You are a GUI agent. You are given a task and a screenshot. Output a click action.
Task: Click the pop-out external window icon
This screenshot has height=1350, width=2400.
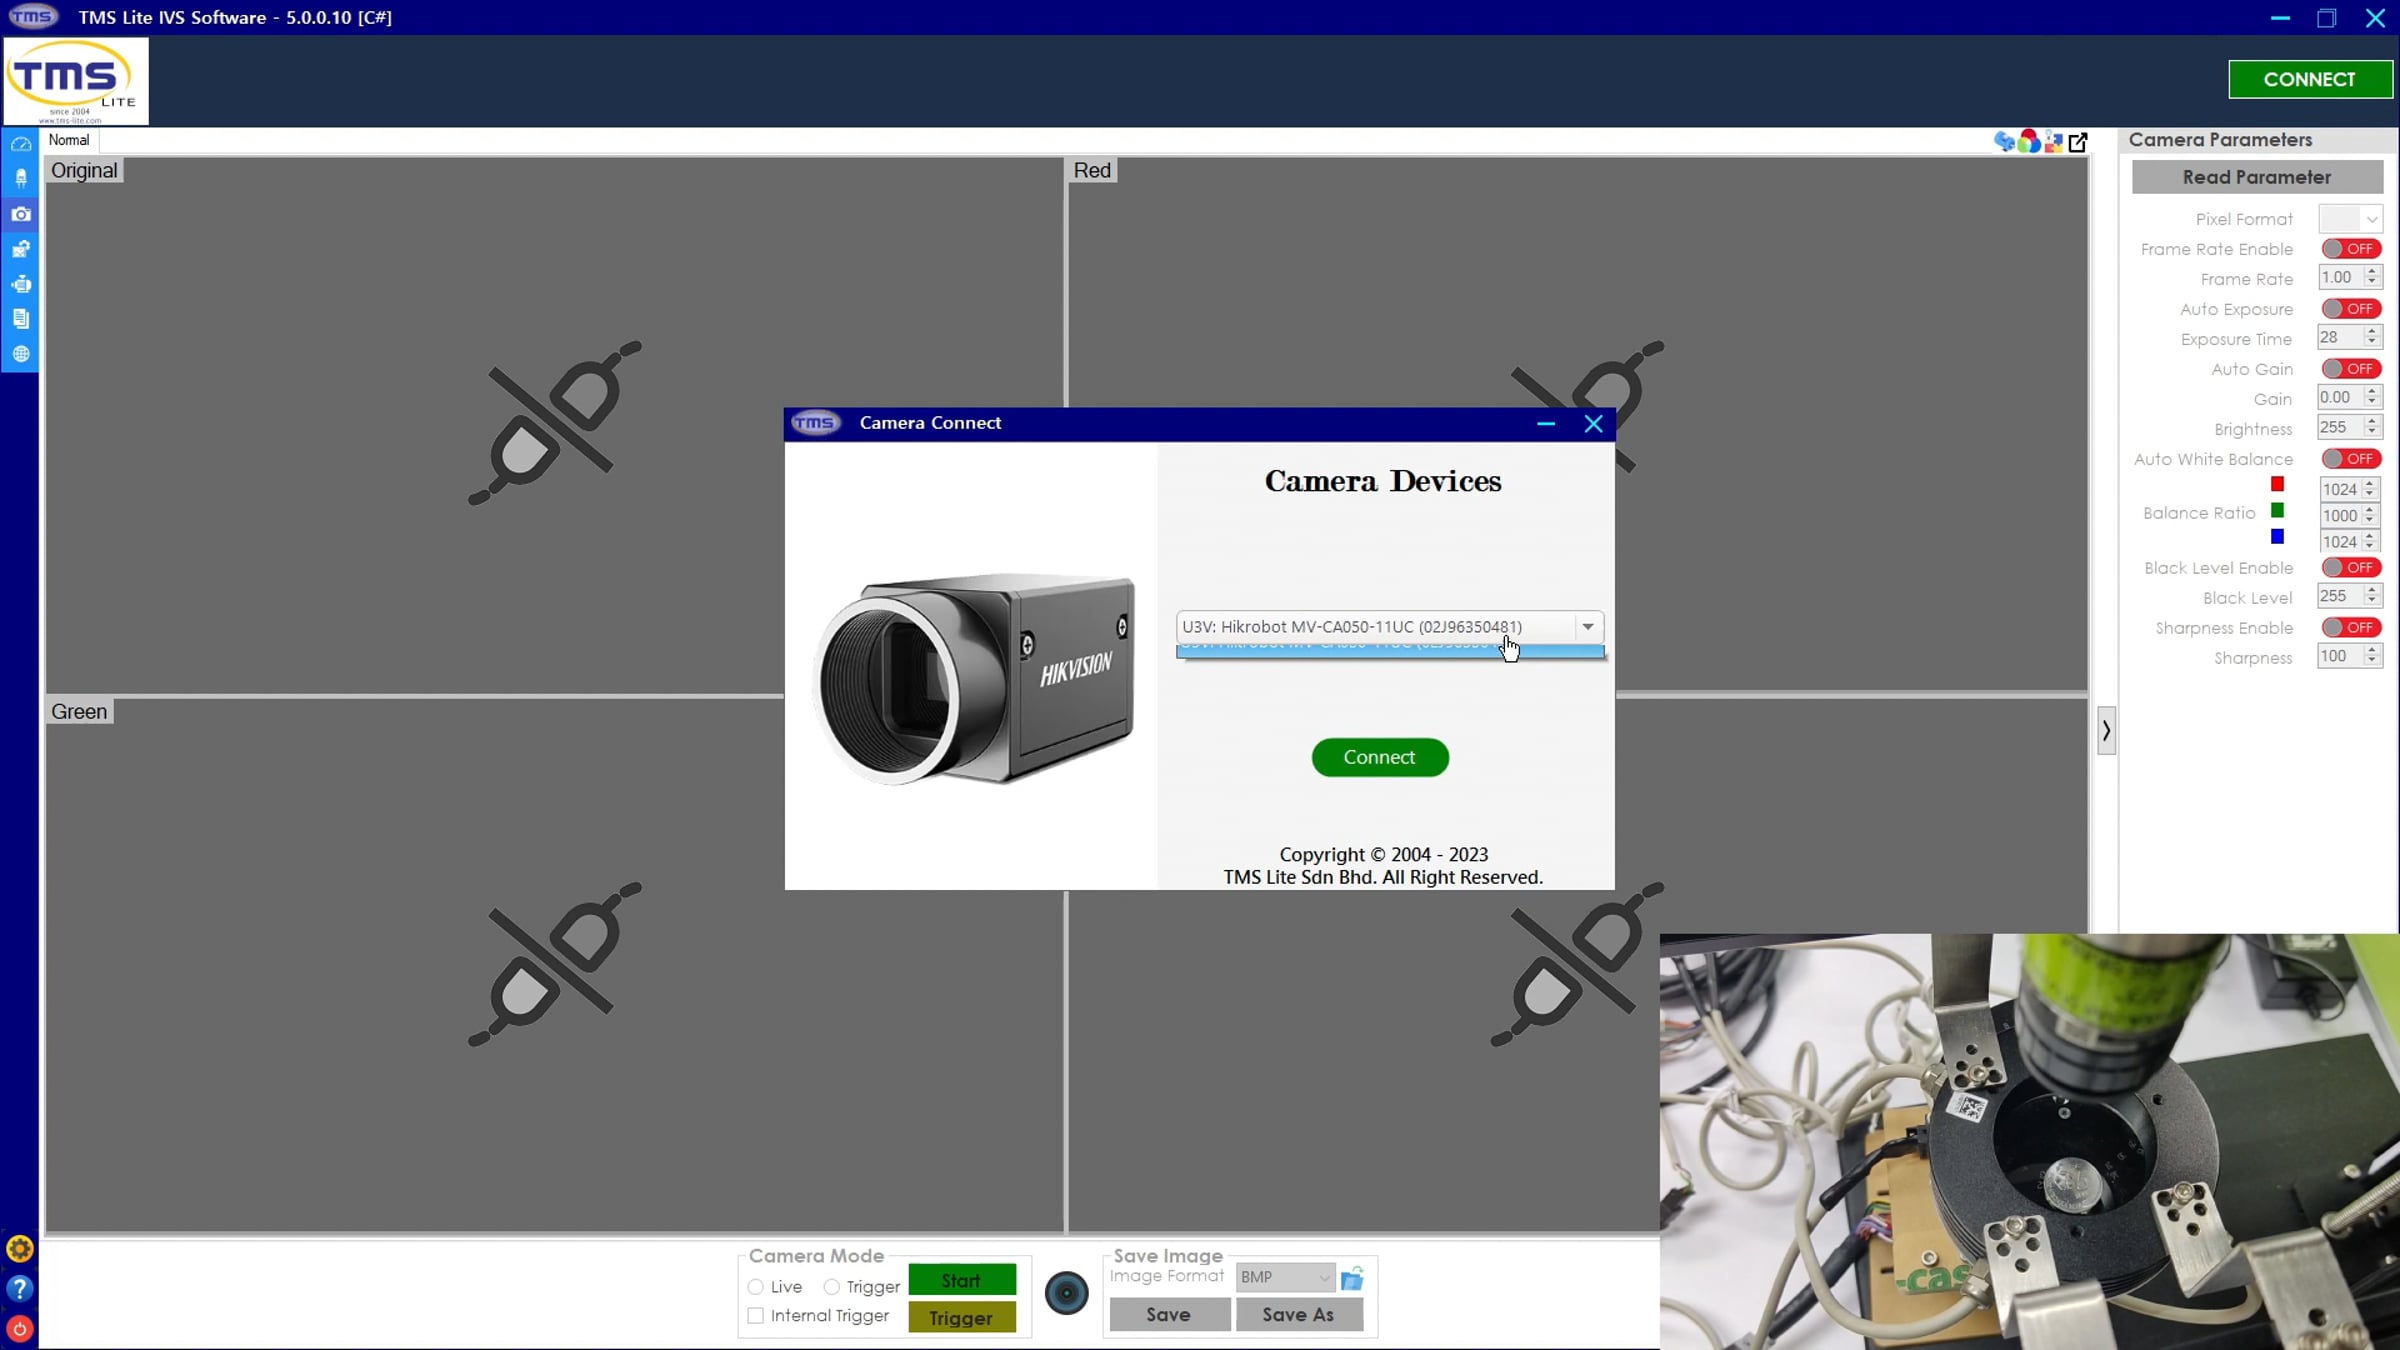tap(2078, 142)
